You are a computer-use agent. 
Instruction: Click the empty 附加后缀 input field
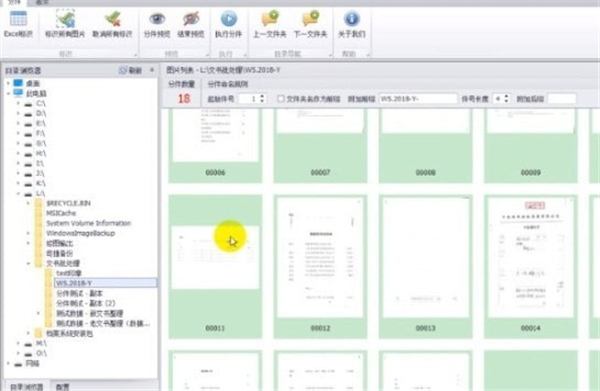coord(562,99)
